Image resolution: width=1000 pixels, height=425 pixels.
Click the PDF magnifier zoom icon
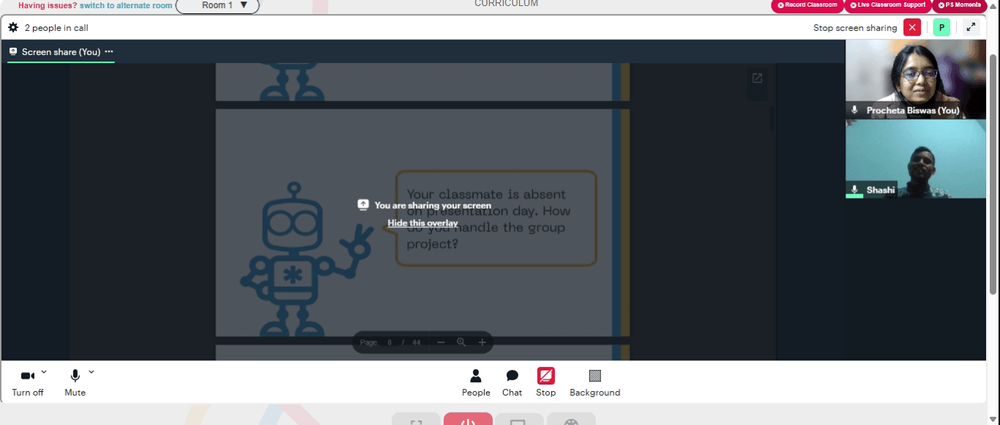[x=461, y=342]
